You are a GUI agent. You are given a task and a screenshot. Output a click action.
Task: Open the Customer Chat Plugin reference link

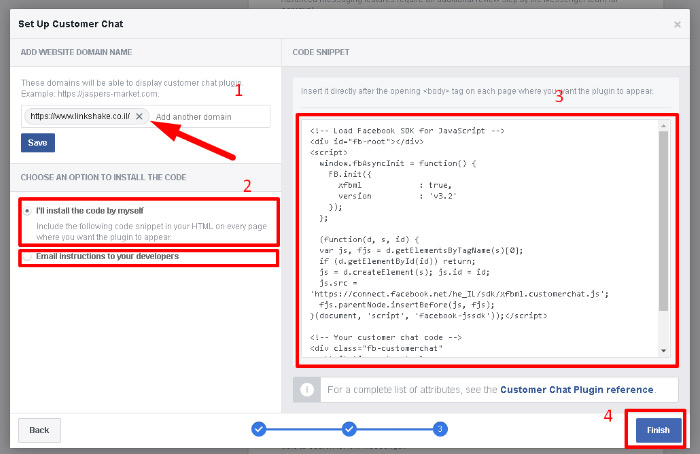(576, 390)
